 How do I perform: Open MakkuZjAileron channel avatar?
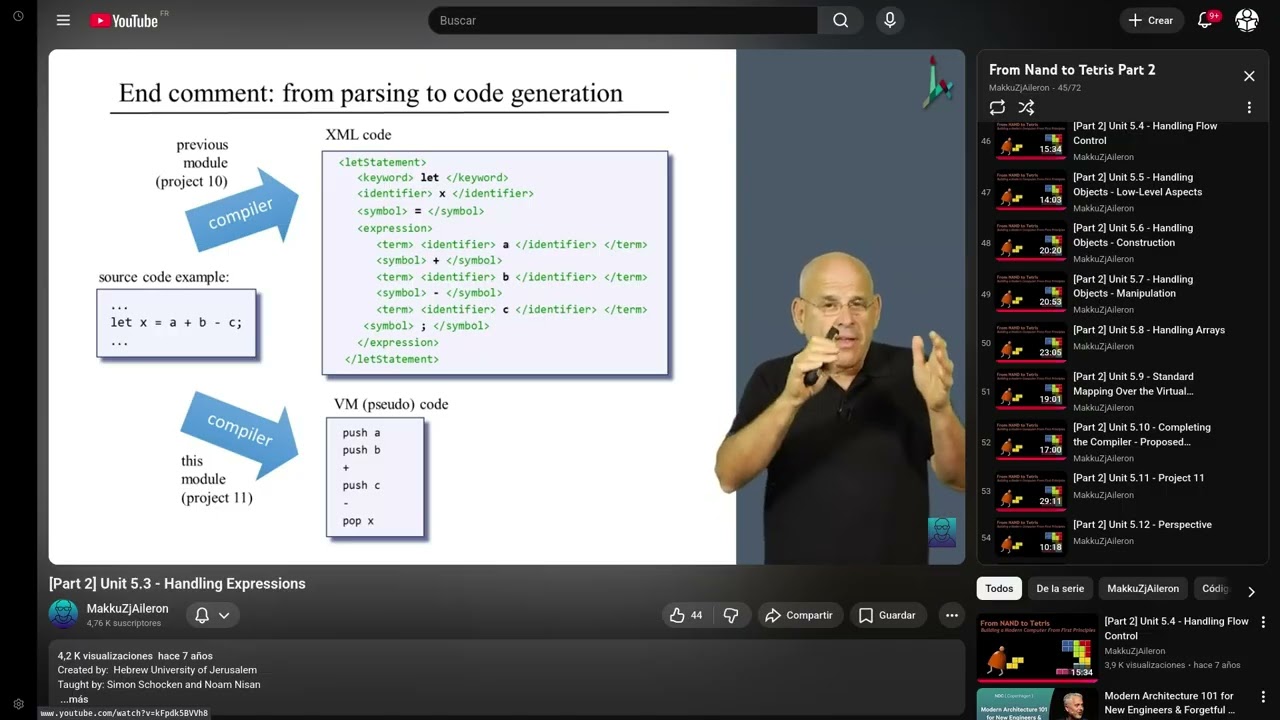[63, 614]
